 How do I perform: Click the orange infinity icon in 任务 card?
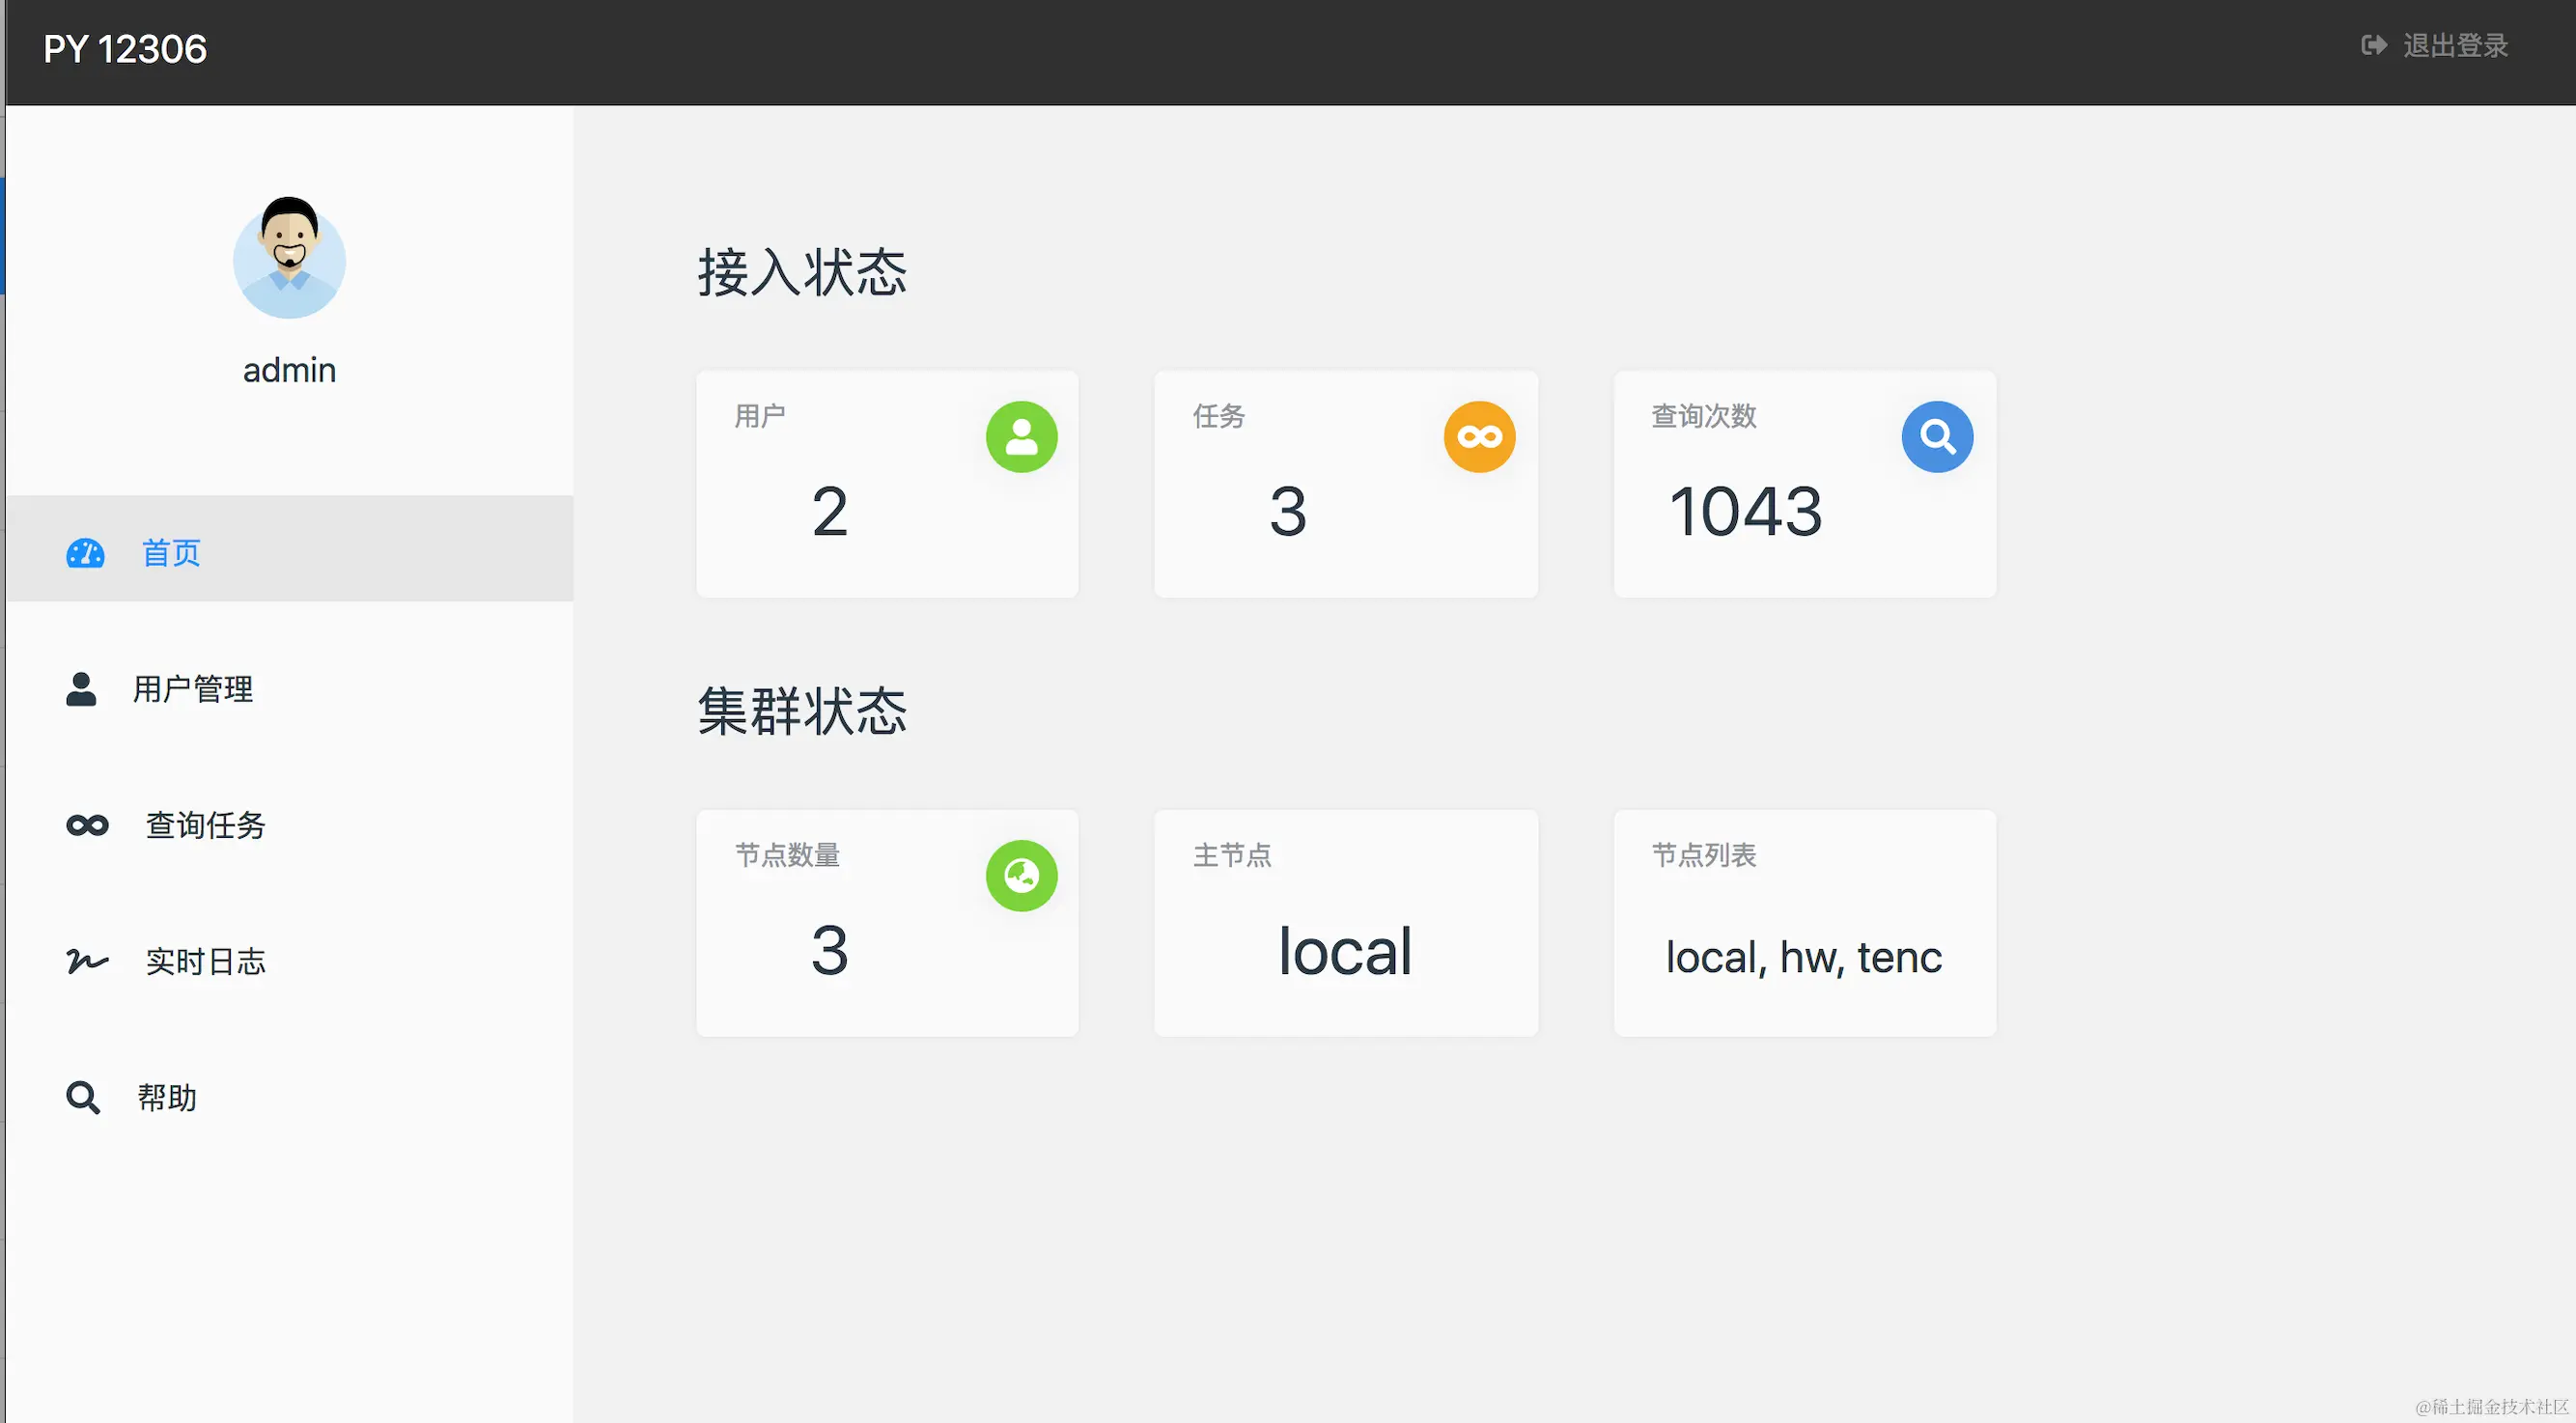[1479, 437]
